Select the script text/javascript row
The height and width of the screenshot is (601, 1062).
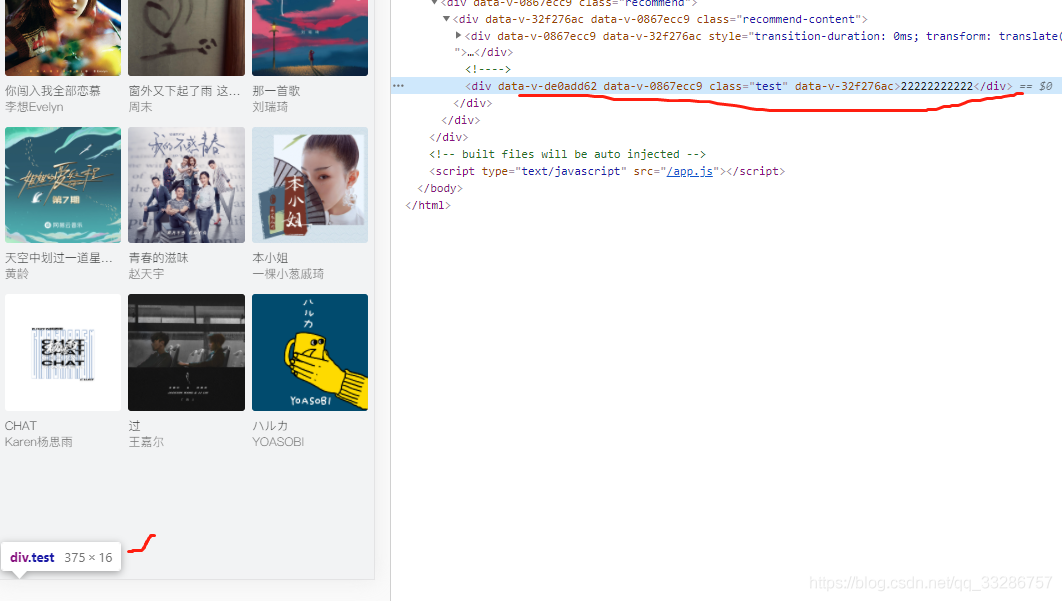coord(607,171)
